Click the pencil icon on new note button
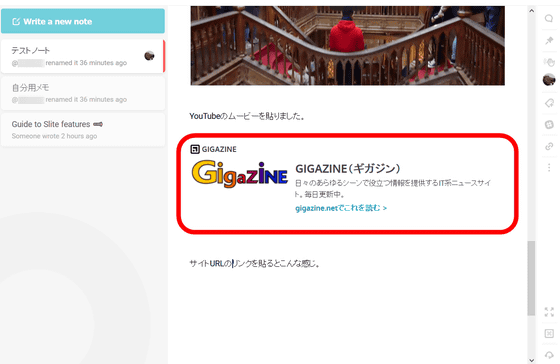Image resolution: width=560 pixels, height=364 pixels. [16, 21]
